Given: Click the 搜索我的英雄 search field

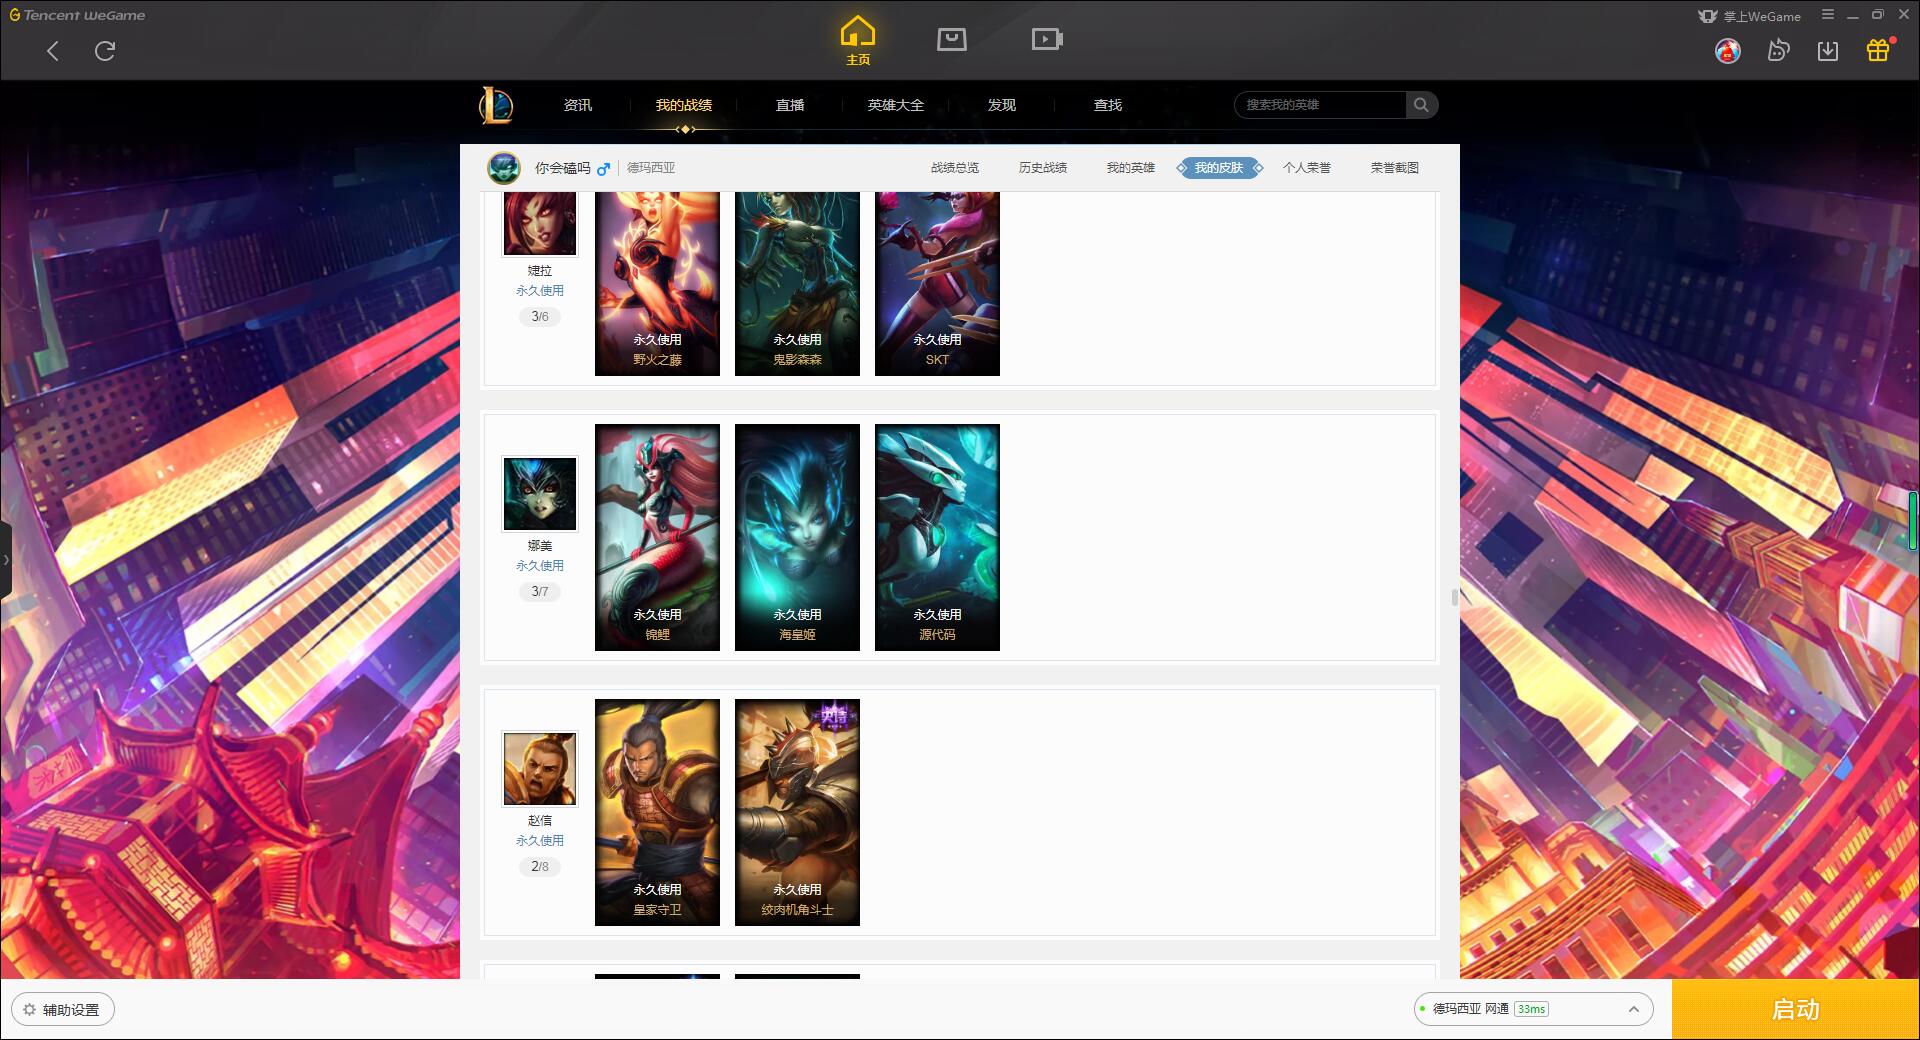Looking at the screenshot, I should point(1321,105).
